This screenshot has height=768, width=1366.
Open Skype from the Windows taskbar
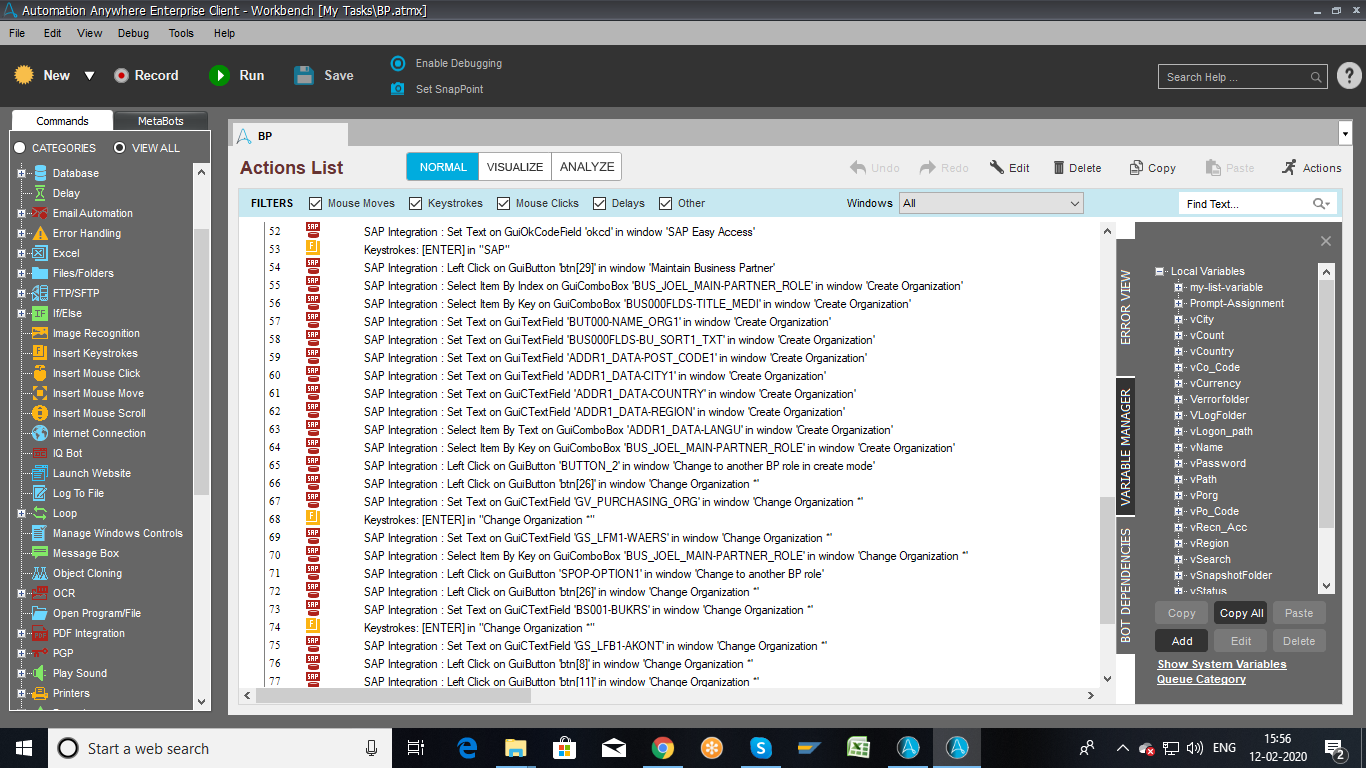coord(761,747)
